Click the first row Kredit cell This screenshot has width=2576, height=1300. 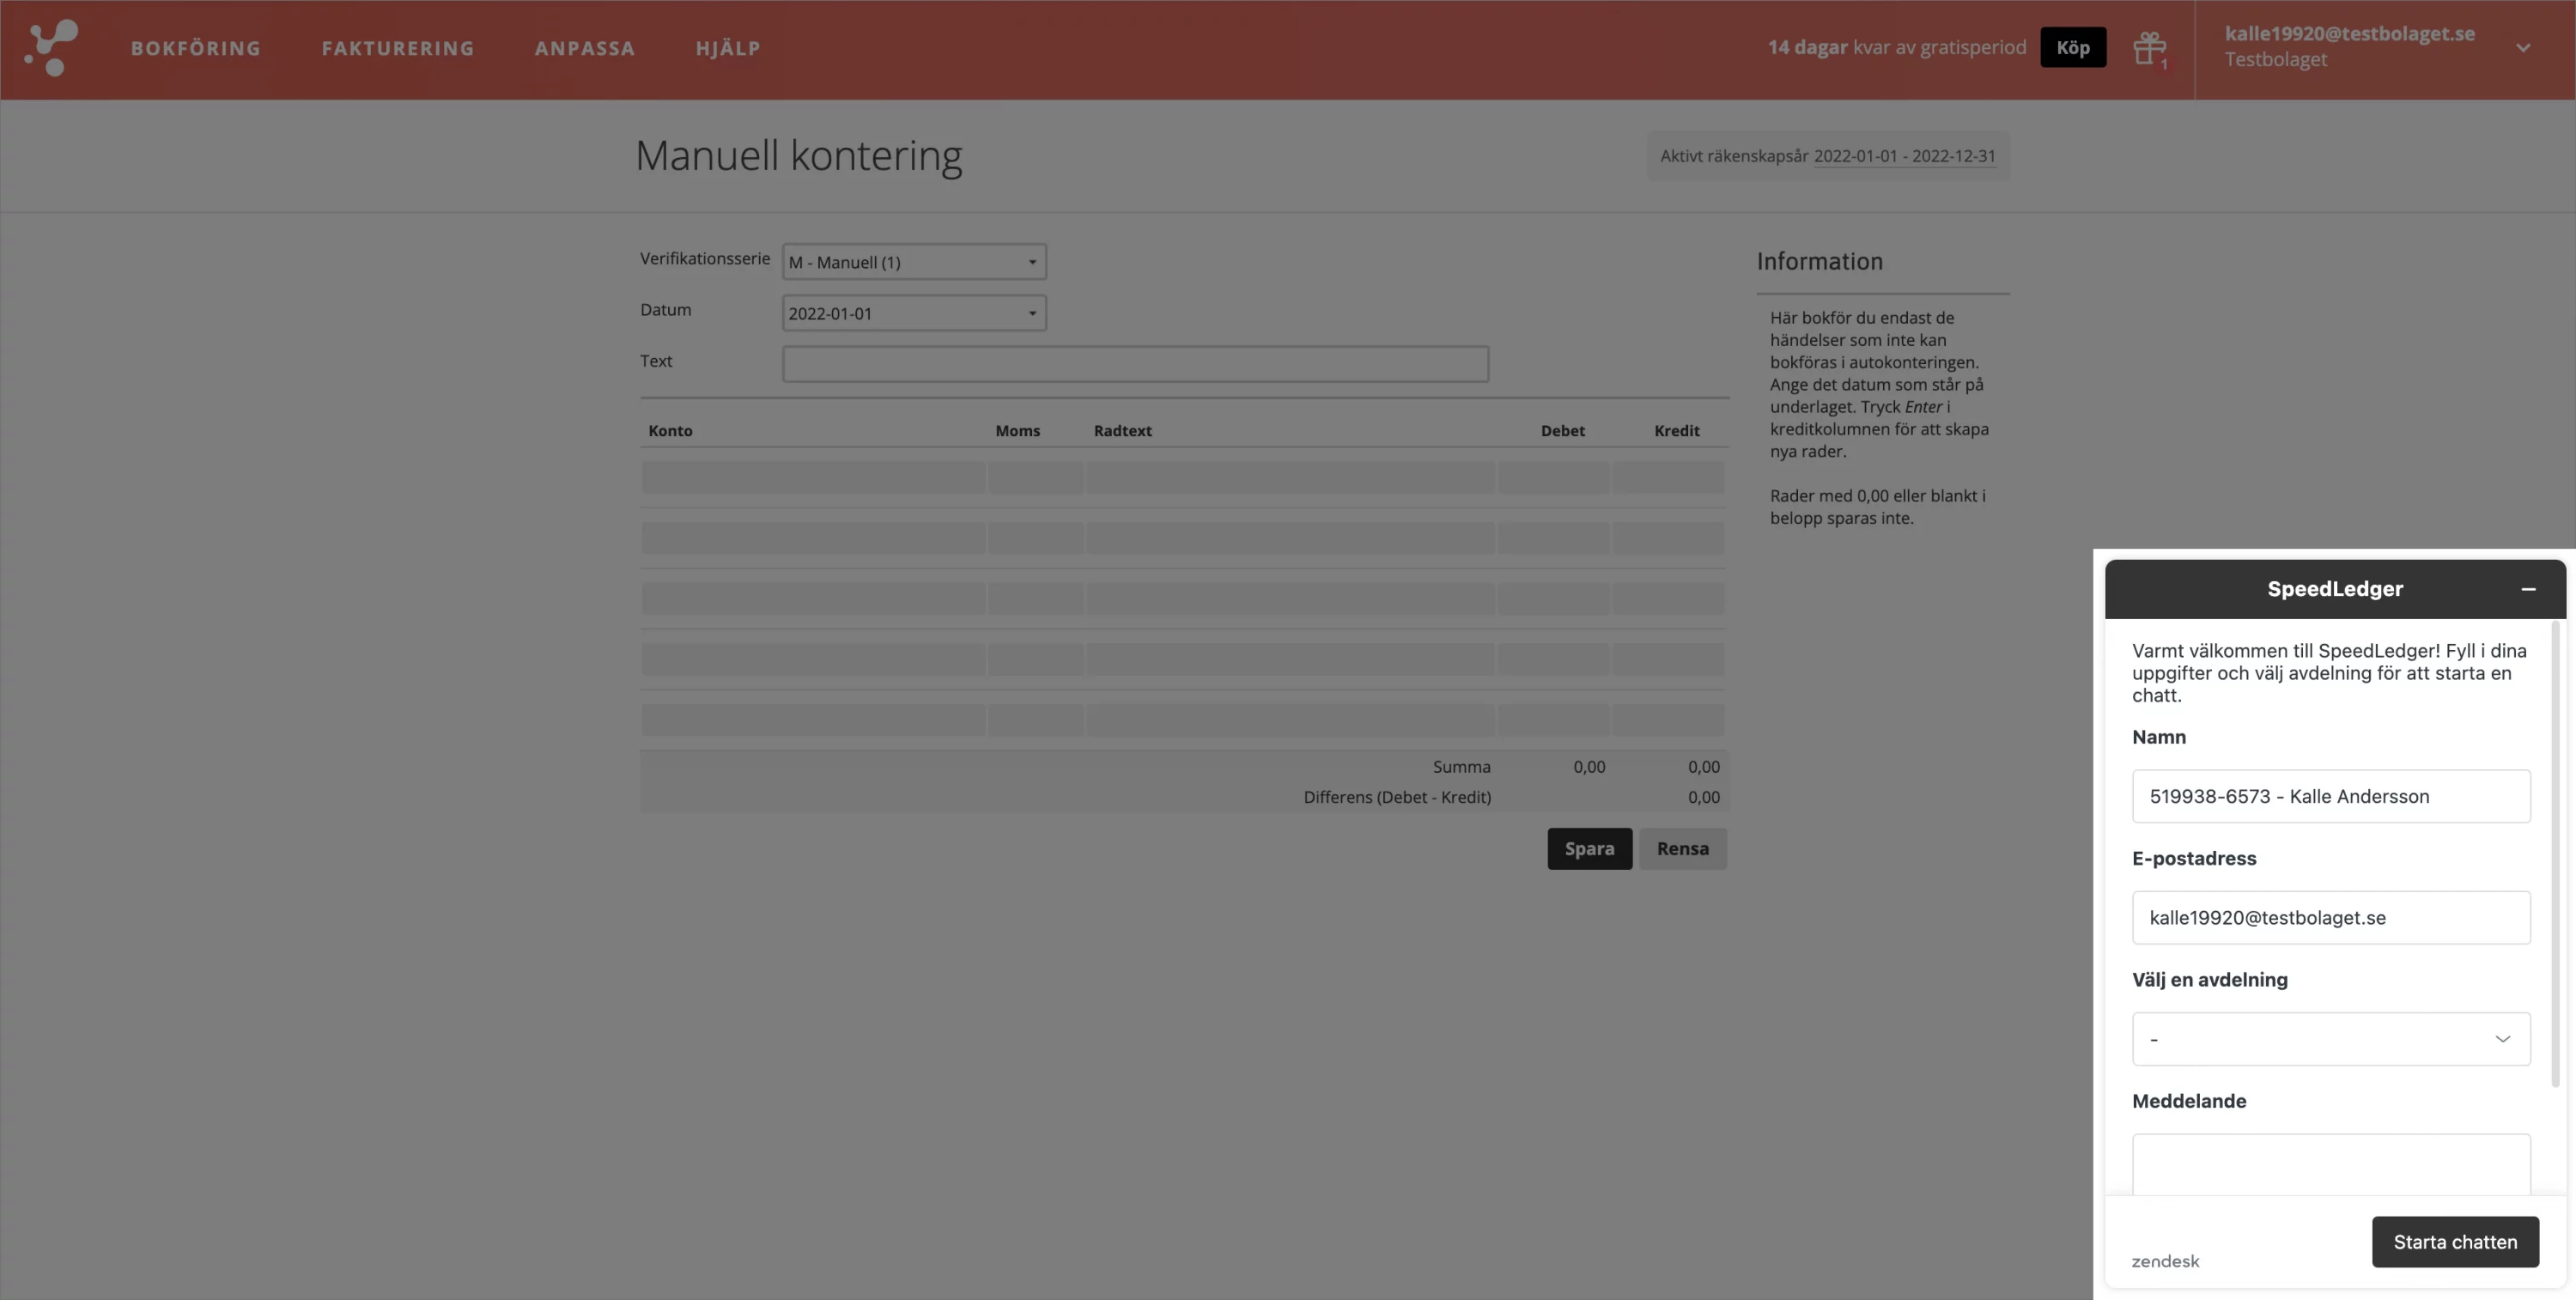(1668, 477)
